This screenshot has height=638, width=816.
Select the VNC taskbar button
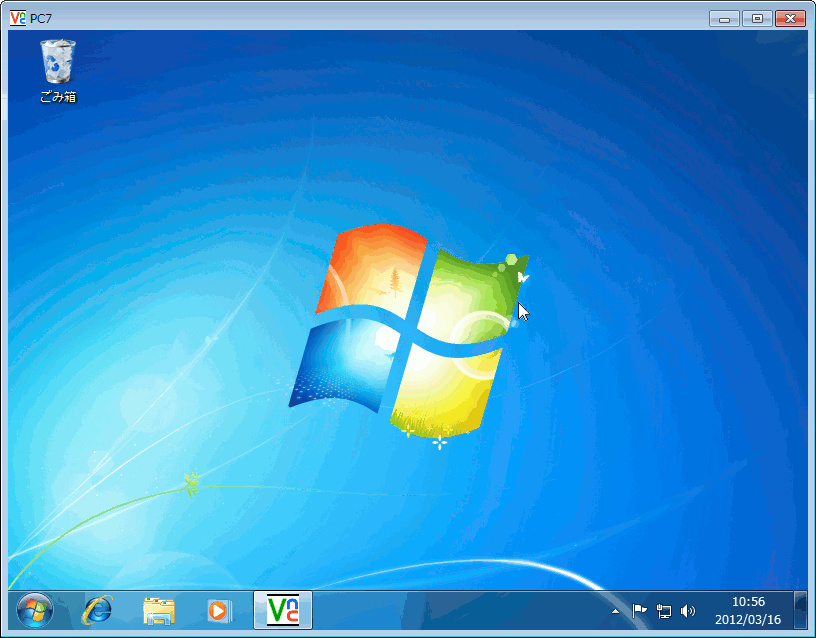(x=283, y=609)
